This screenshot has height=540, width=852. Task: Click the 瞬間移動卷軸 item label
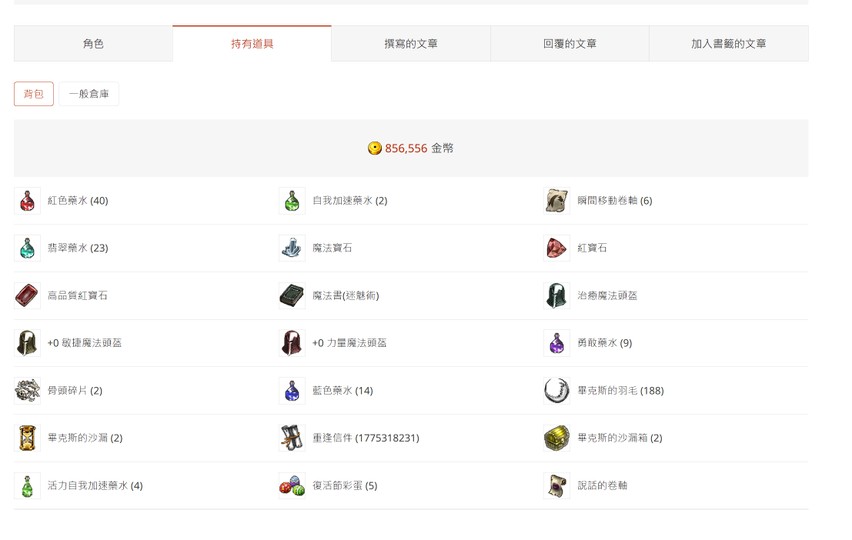(614, 201)
